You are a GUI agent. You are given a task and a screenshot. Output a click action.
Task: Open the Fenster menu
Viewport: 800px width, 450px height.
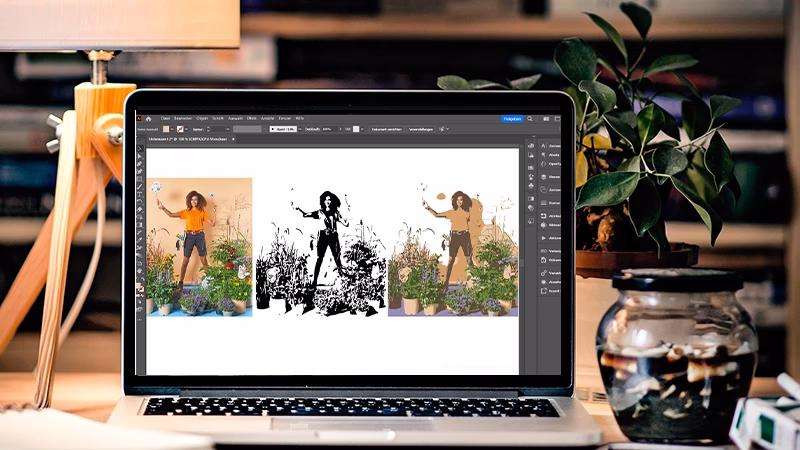pos(285,118)
